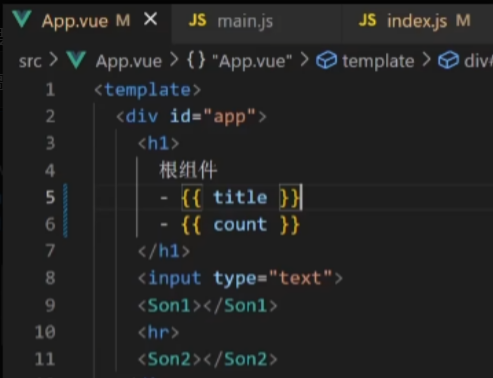This screenshot has height=378, width=493.
Task: Click the 根组件 text on line 4
Action: [188, 170]
